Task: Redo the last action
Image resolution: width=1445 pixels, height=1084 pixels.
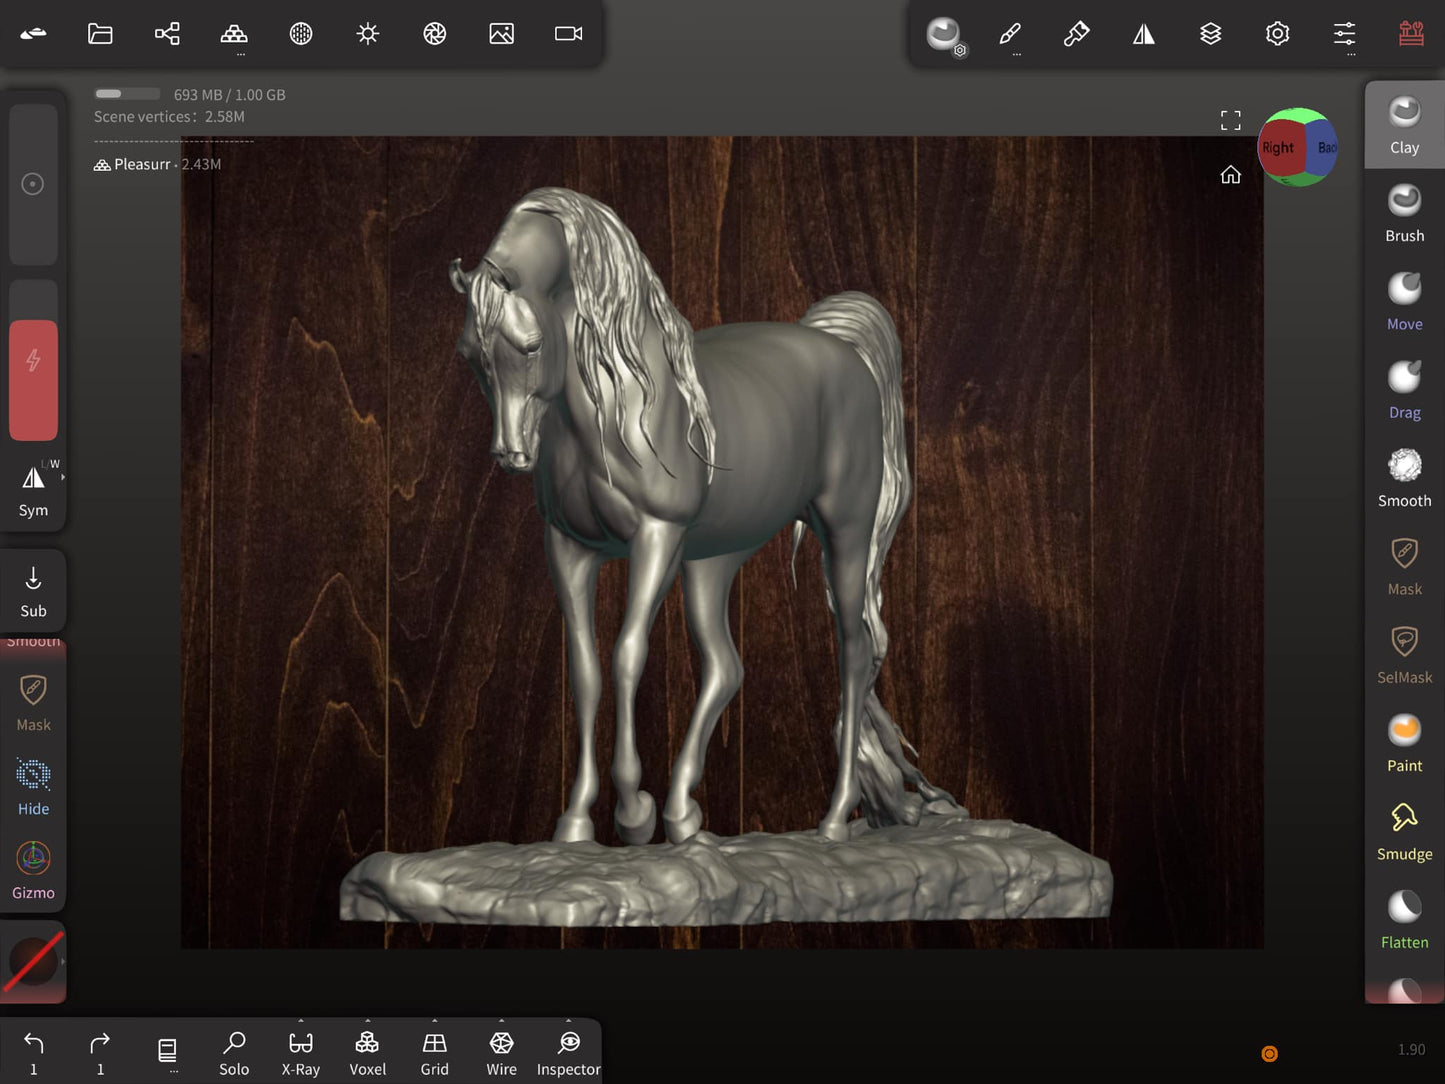Action: (100, 1052)
